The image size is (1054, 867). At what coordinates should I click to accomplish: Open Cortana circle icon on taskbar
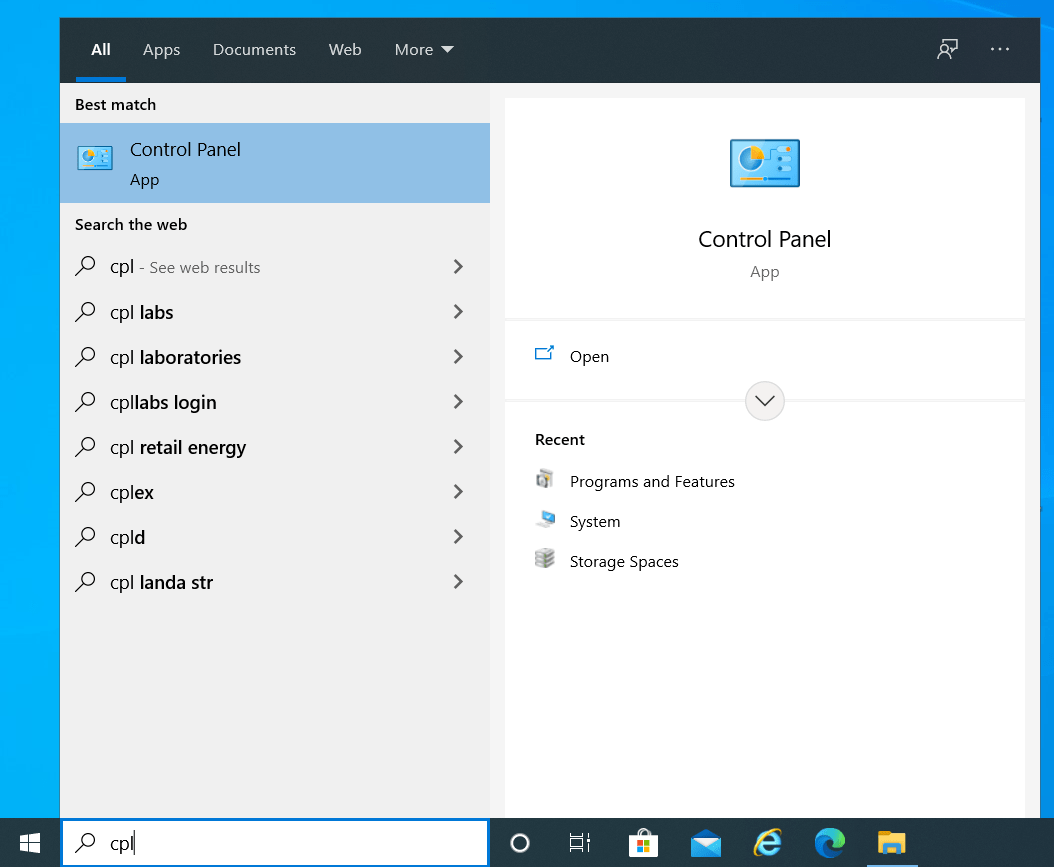(520, 843)
